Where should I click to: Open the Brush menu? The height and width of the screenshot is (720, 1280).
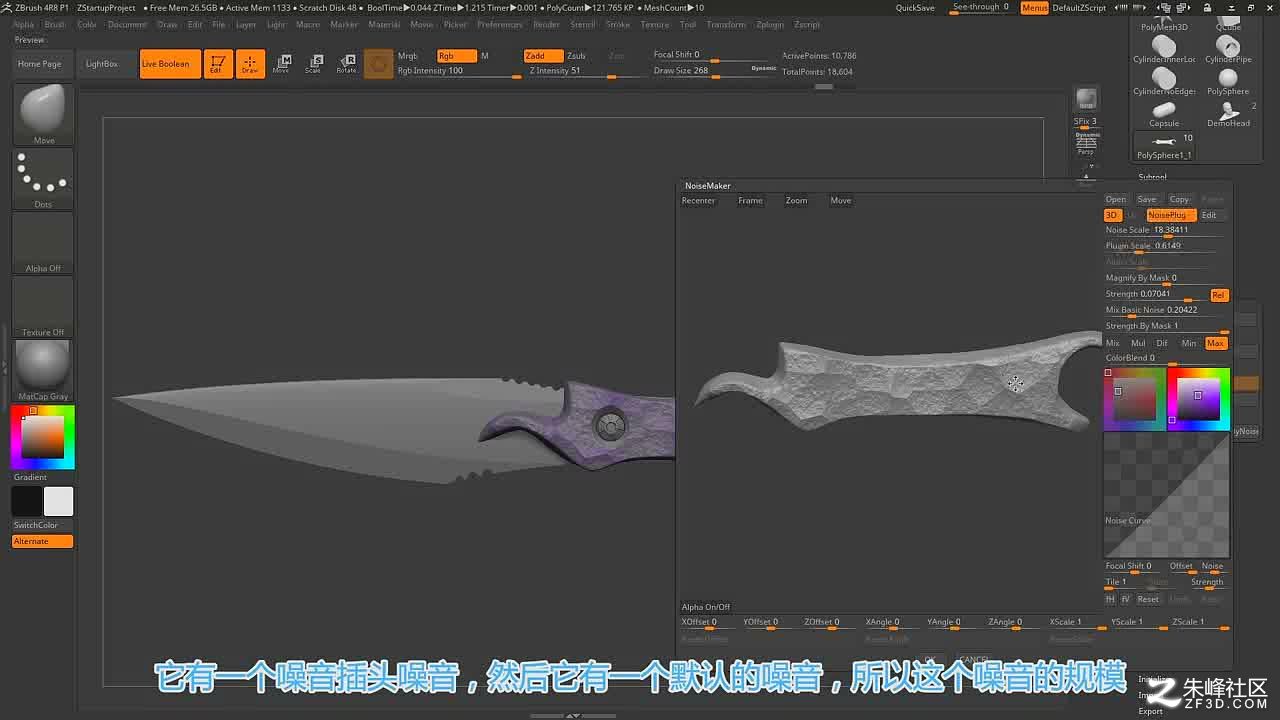point(55,24)
